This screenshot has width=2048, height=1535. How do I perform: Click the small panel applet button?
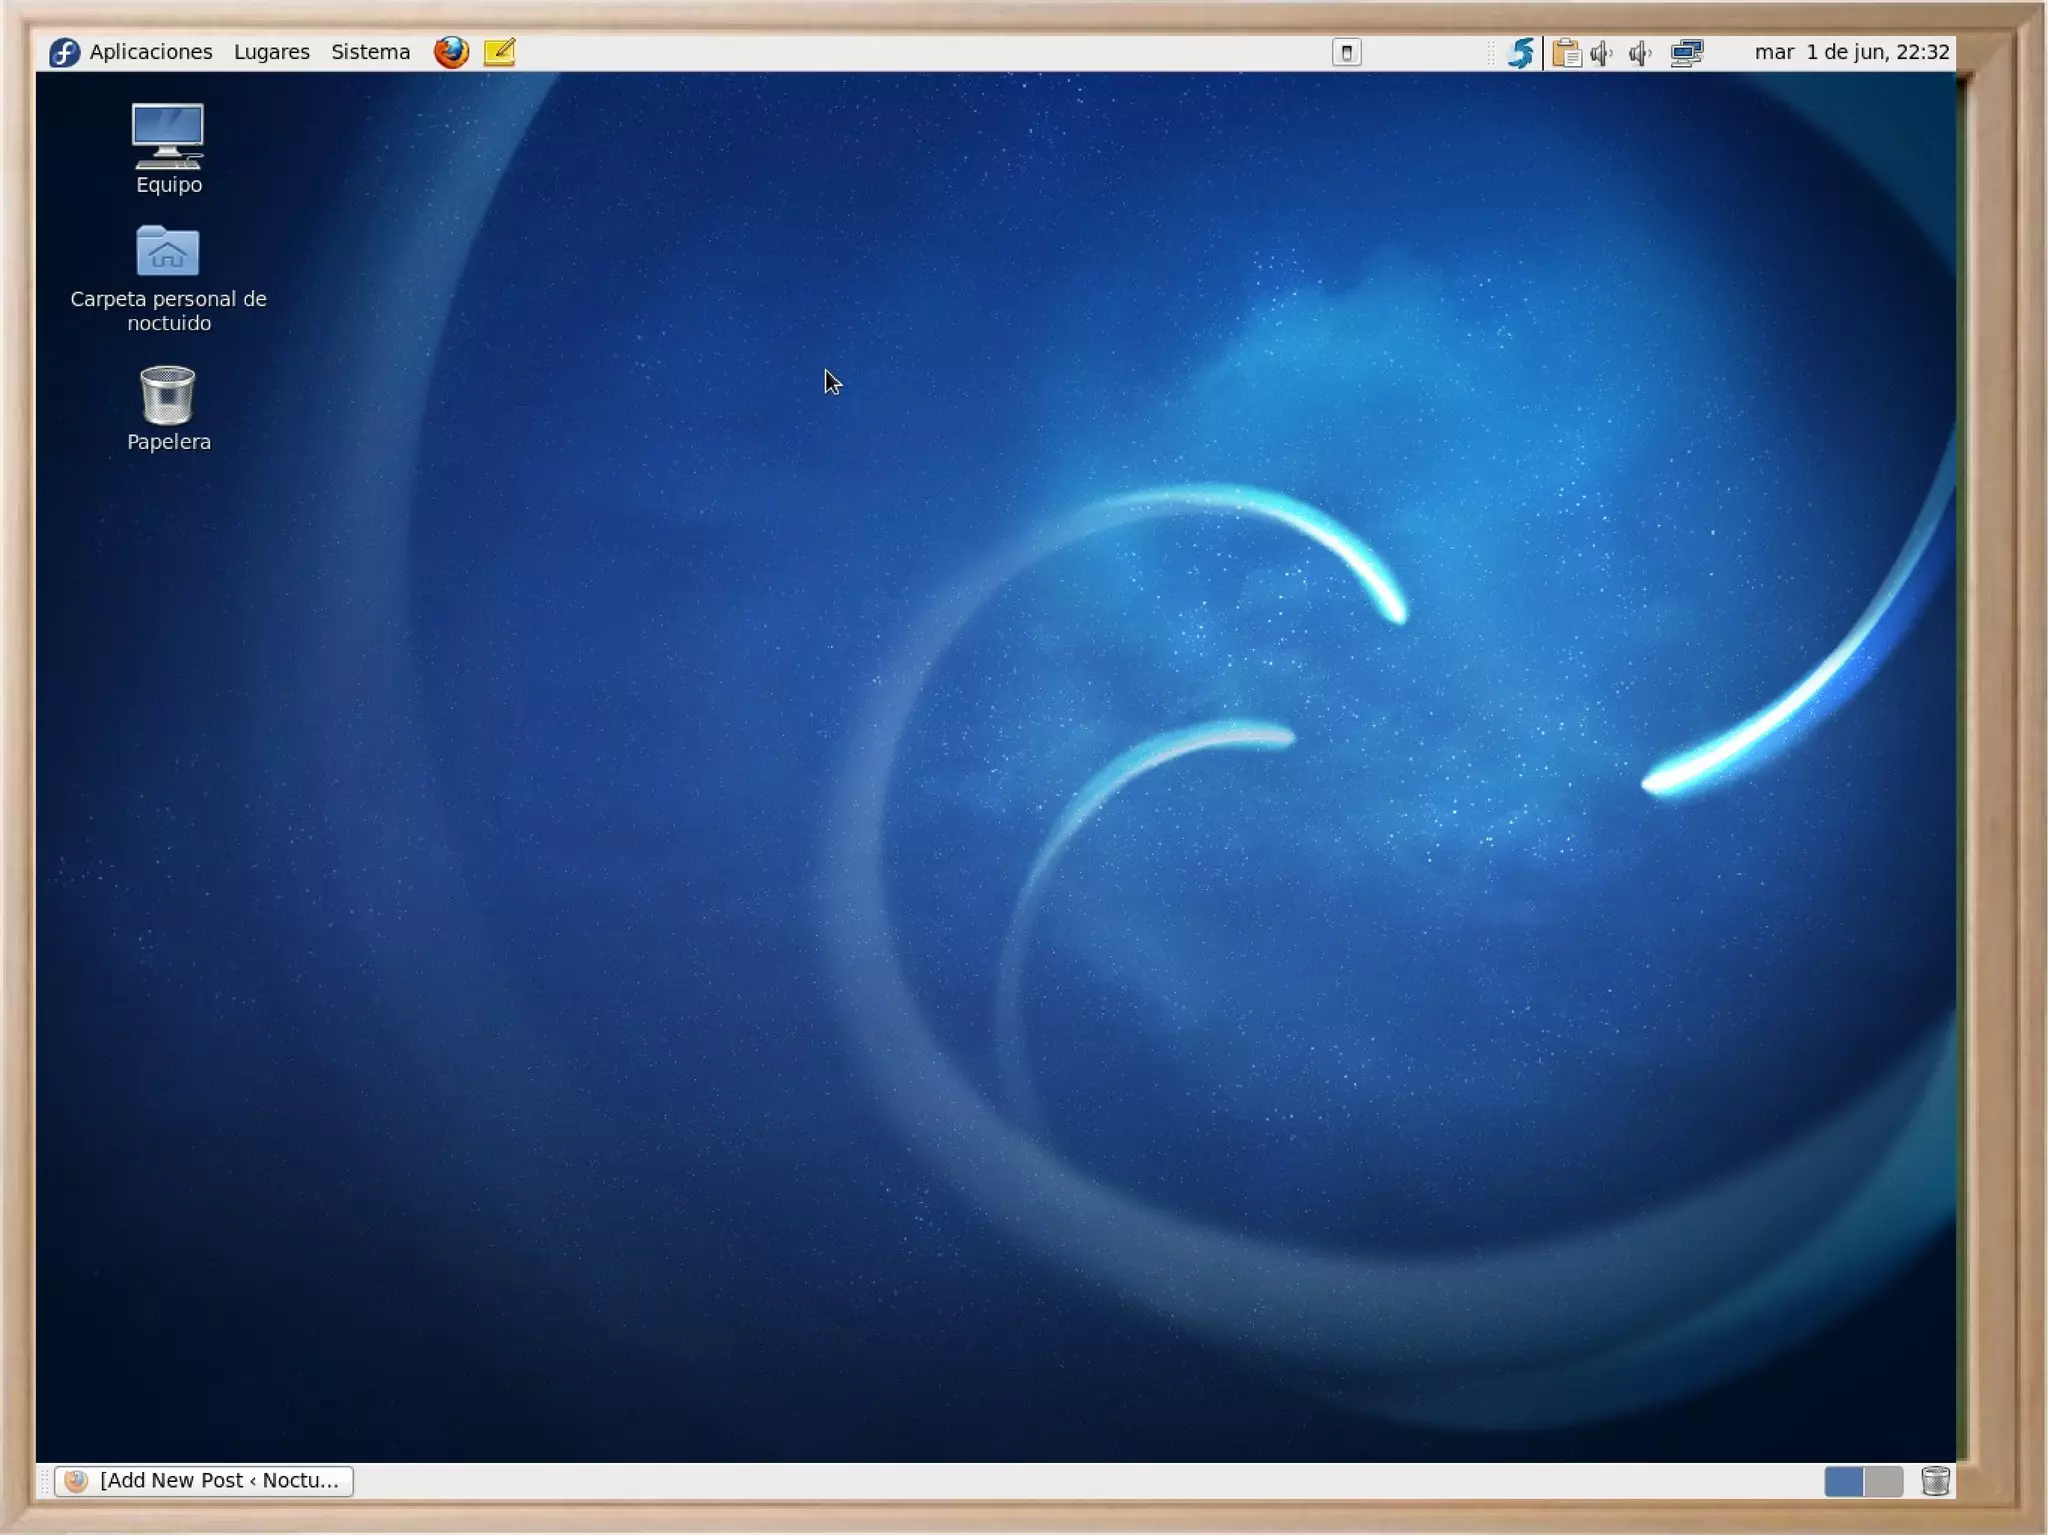tap(1346, 52)
